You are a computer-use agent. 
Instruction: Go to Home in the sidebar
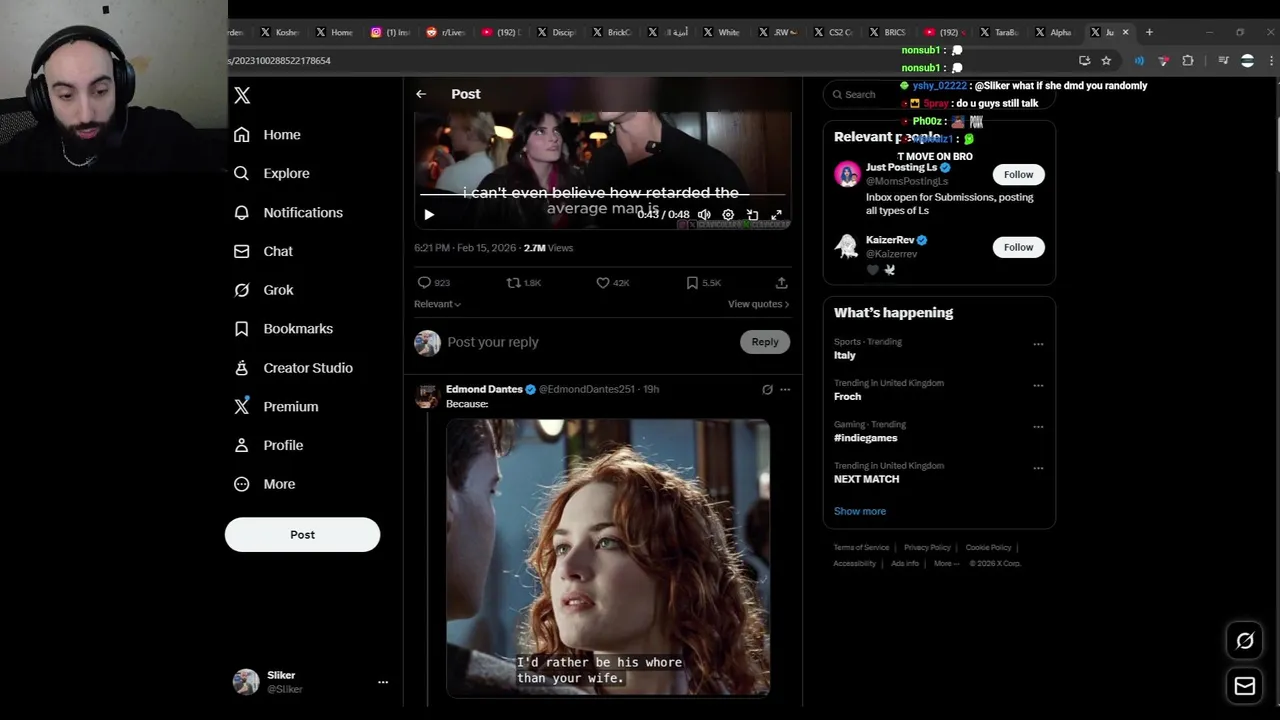pyautogui.click(x=267, y=135)
